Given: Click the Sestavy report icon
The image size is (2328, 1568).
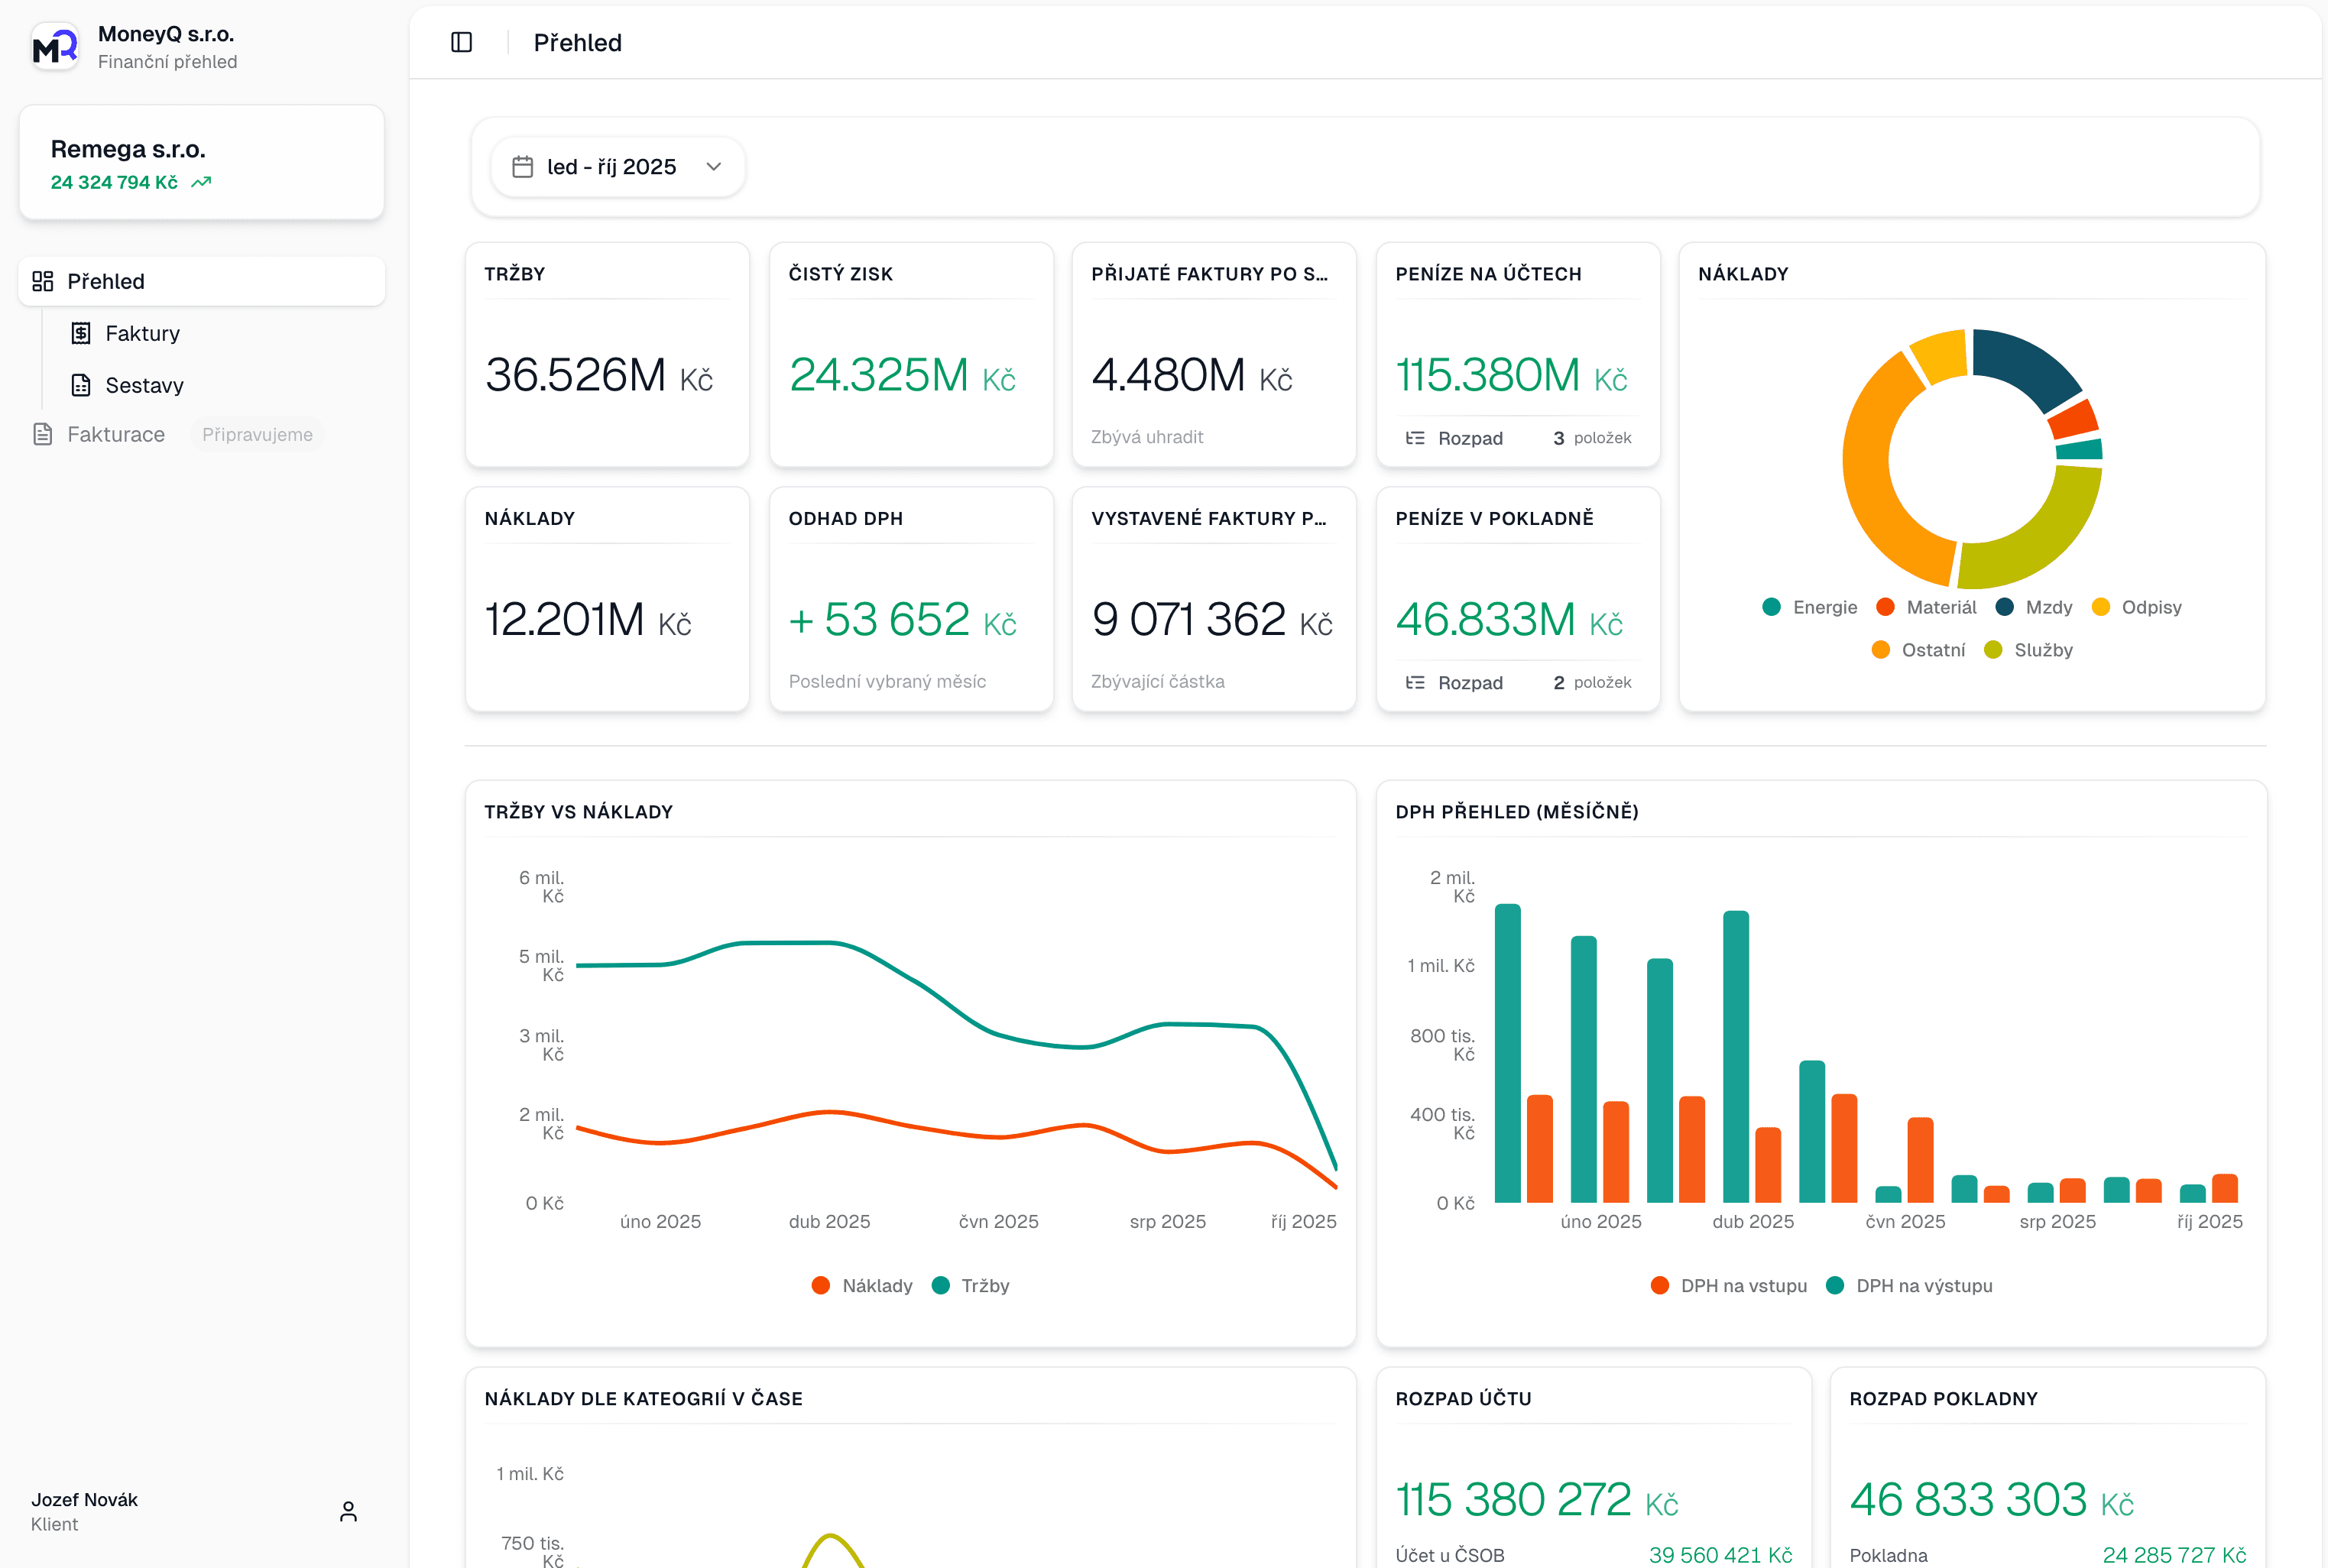Looking at the screenshot, I should coord(81,385).
